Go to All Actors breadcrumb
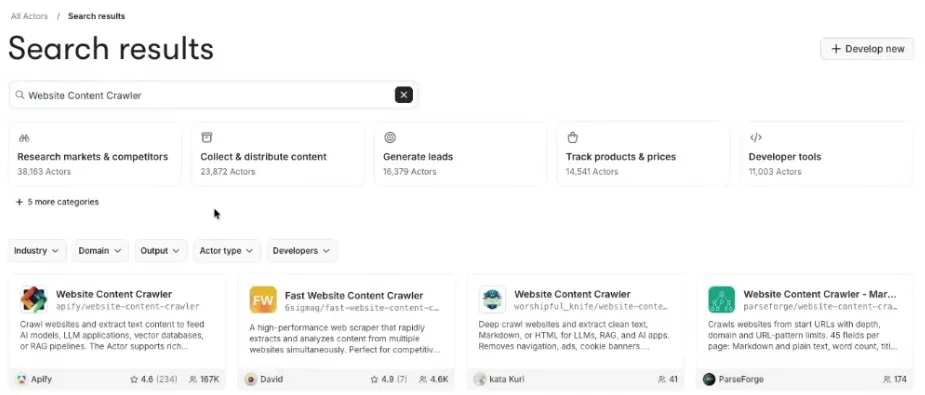This screenshot has width=925, height=395. click(29, 16)
